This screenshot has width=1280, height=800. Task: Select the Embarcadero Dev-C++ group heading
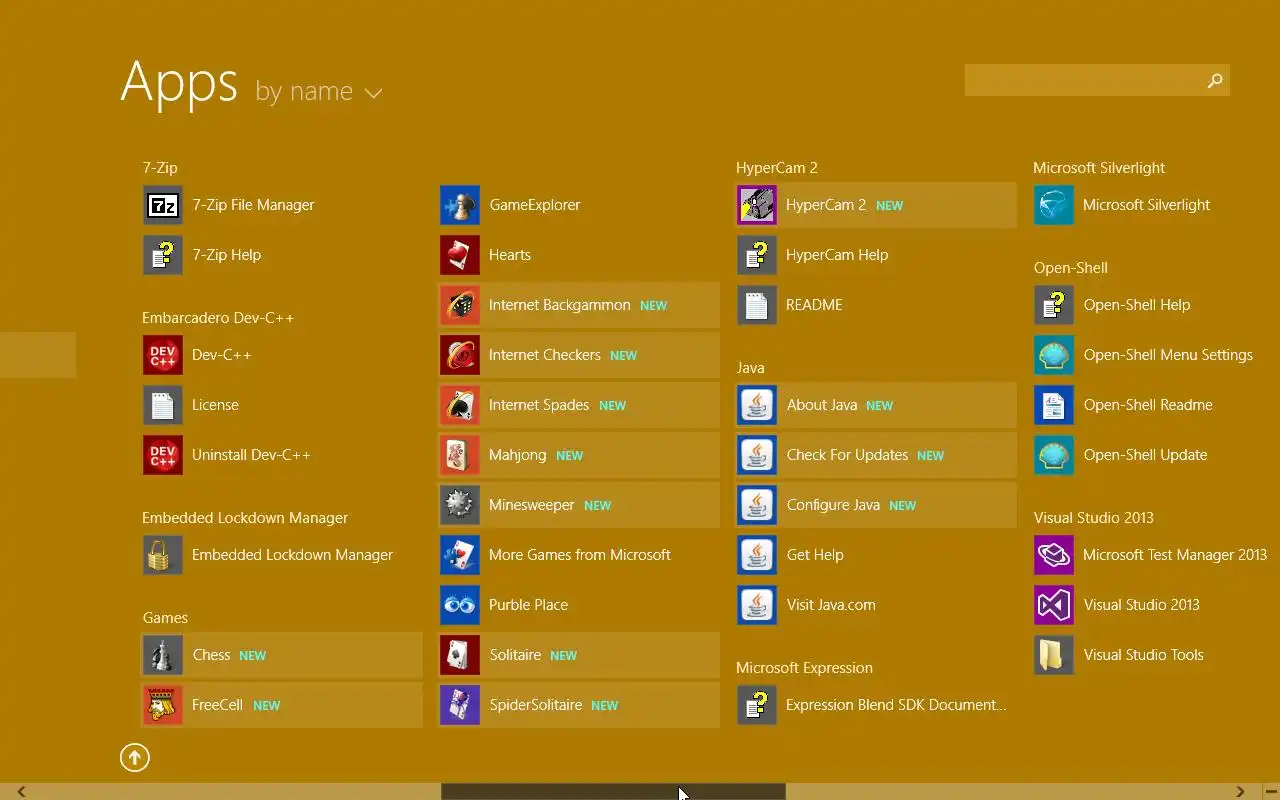[218, 318]
